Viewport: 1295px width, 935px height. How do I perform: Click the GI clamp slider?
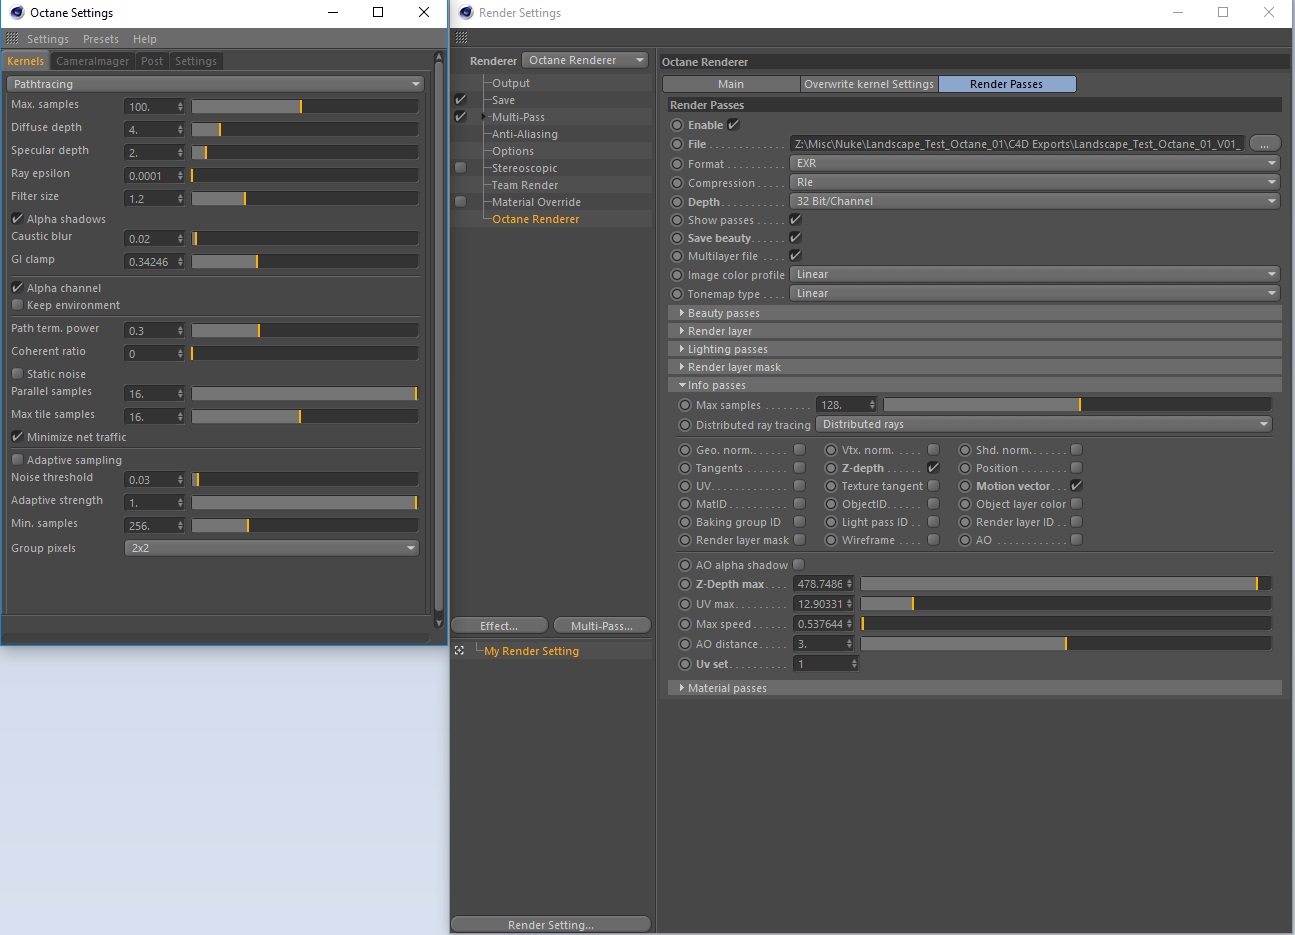305,261
